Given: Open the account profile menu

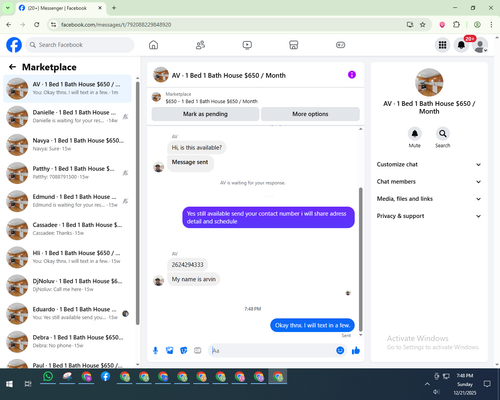Looking at the screenshot, I should [x=480, y=45].
